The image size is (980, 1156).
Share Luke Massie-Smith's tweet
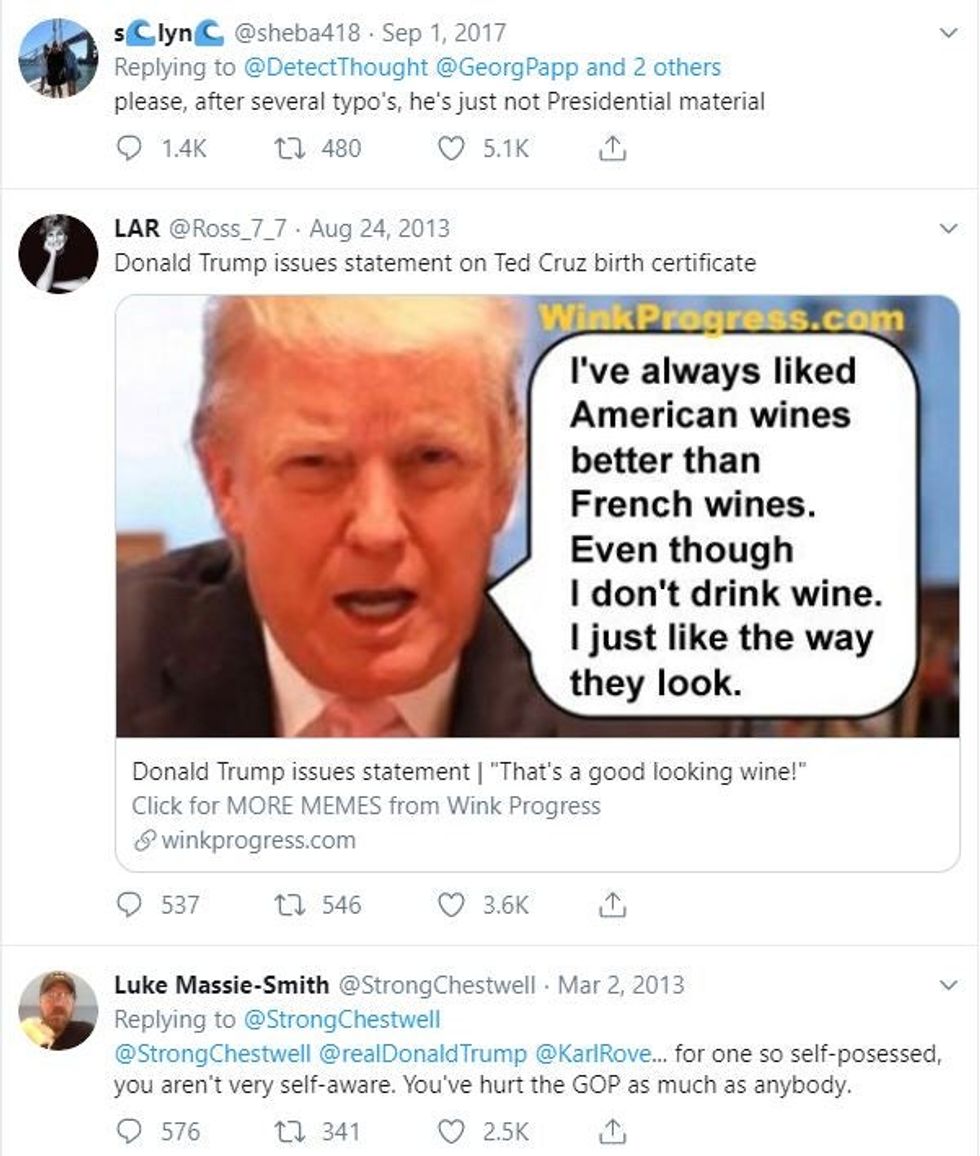tap(612, 1132)
